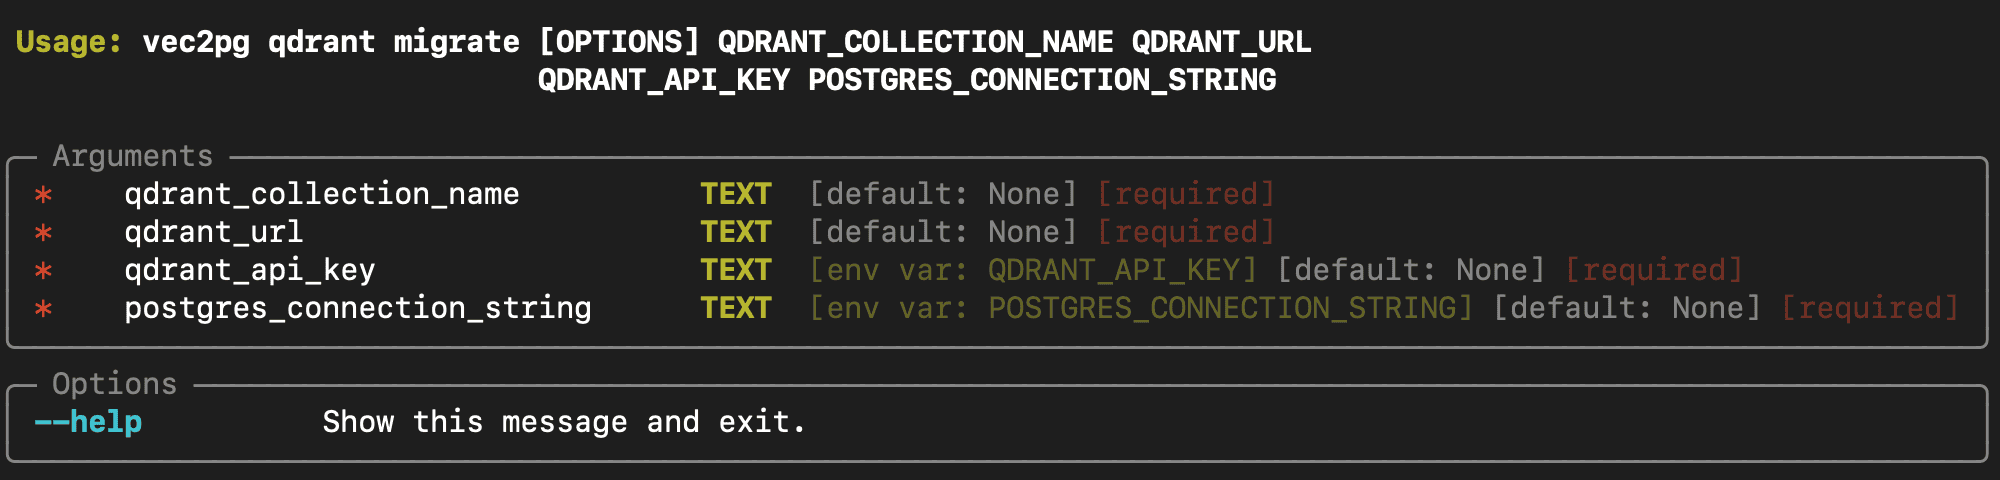Select the qdrant_api_key argument name
Viewport: 2000px width, 480px height.
tap(250, 270)
